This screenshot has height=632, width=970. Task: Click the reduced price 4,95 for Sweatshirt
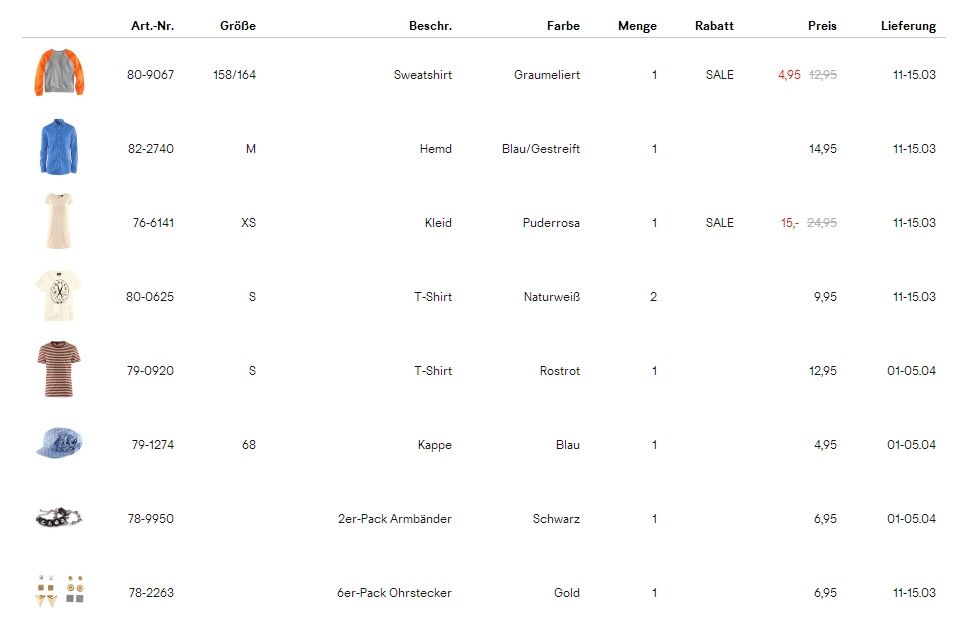tap(789, 75)
